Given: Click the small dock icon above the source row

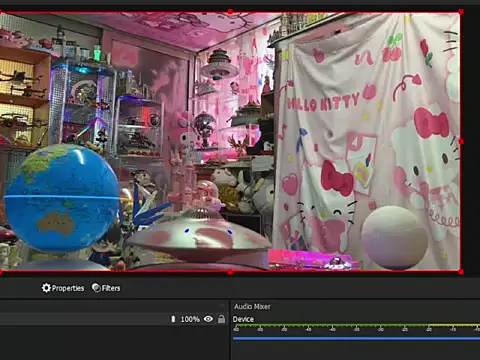Looking at the screenshot, I should (223, 305).
